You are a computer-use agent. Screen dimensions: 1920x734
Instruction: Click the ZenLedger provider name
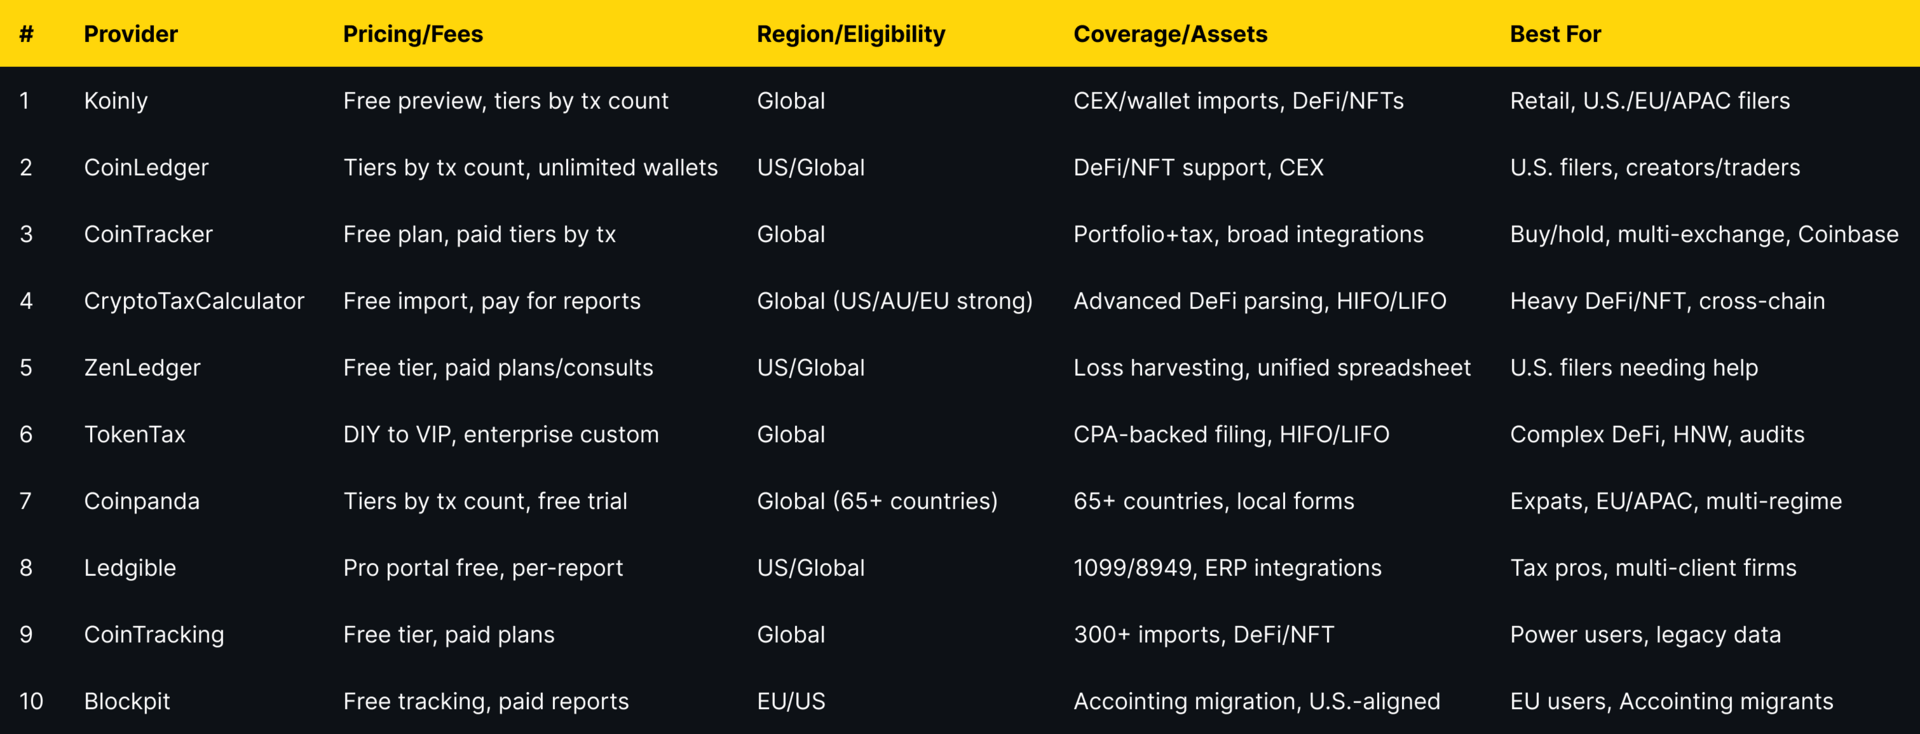click(142, 368)
